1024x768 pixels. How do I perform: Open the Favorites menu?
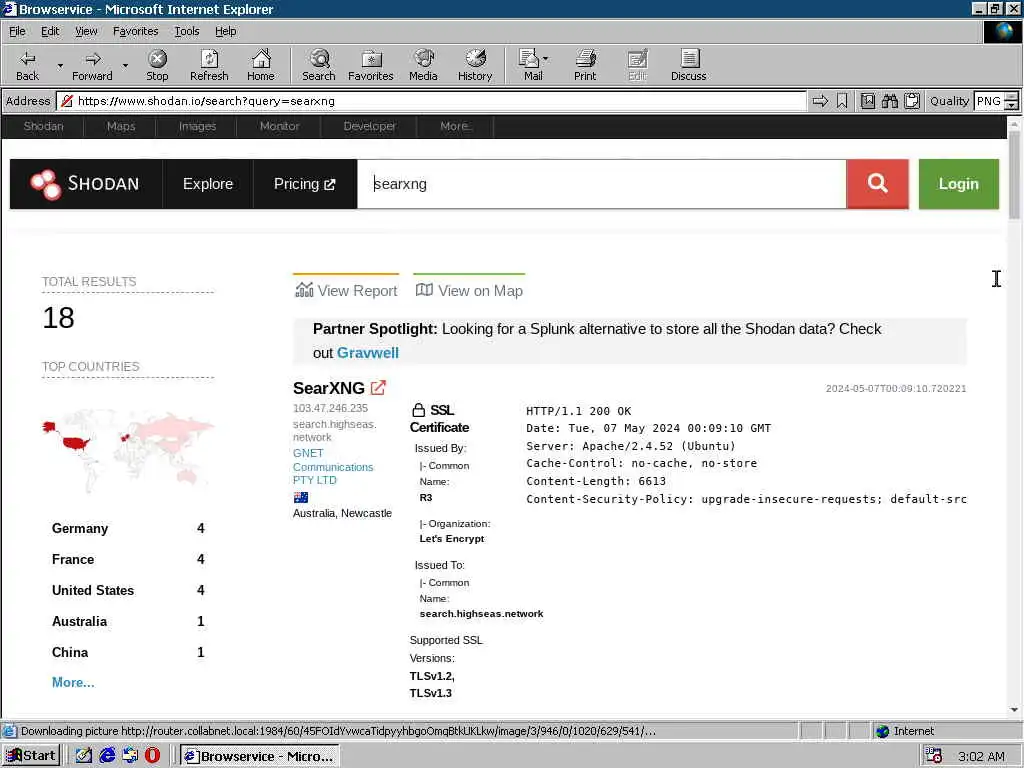tap(135, 31)
